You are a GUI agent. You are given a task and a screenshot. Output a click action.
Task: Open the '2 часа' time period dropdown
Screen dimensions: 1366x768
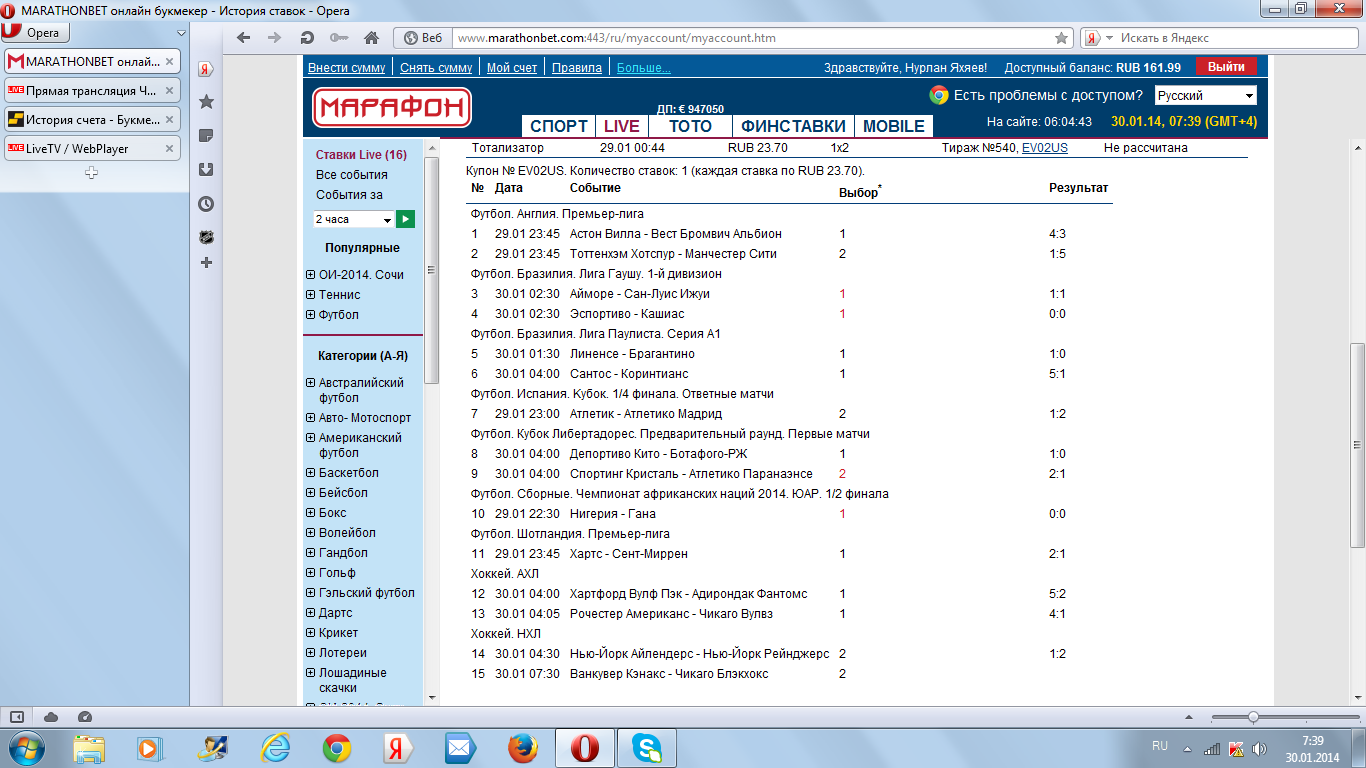click(x=354, y=219)
